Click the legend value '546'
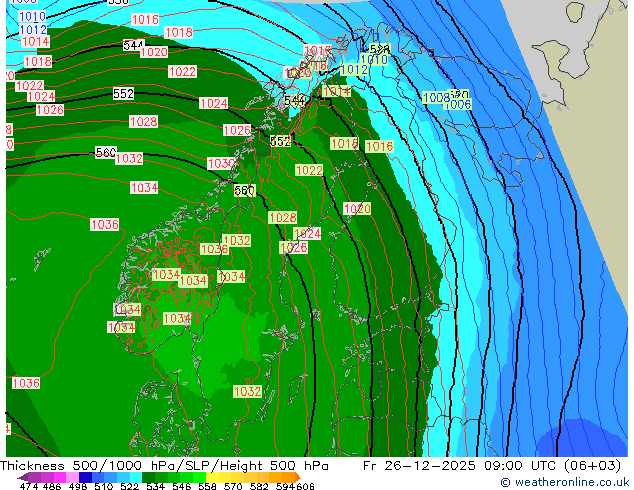This screenshot has width=634, height=490. pos(181,486)
